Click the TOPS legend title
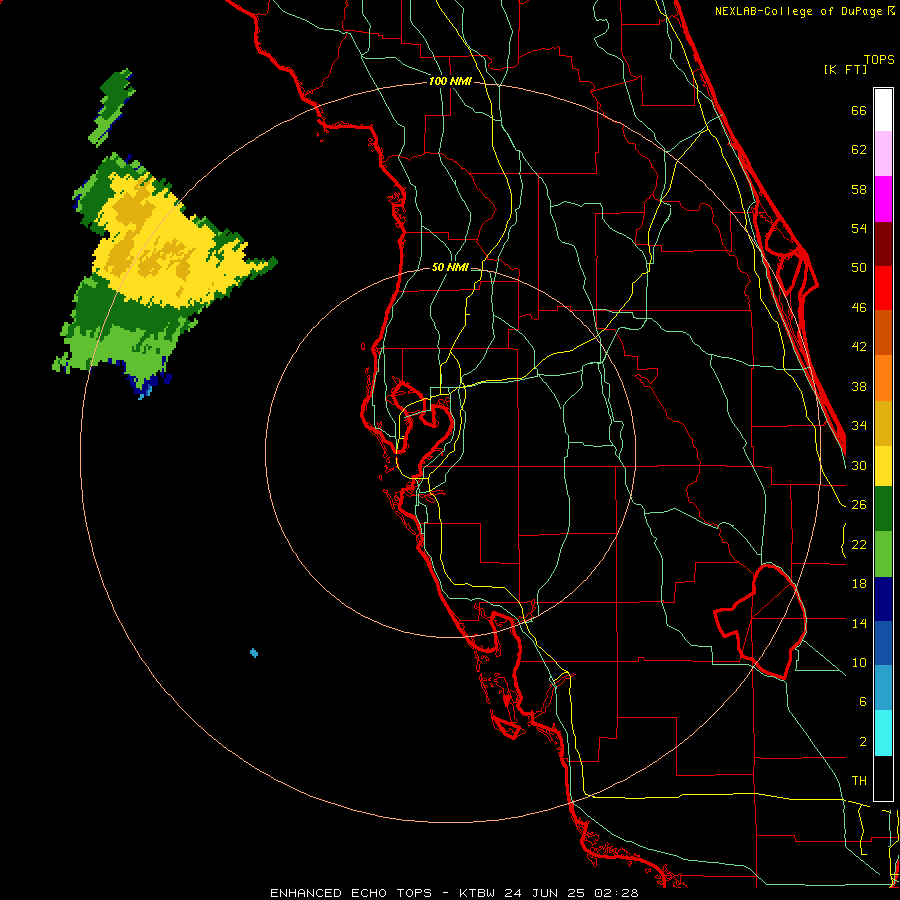The height and width of the screenshot is (900, 900). coord(879,59)
